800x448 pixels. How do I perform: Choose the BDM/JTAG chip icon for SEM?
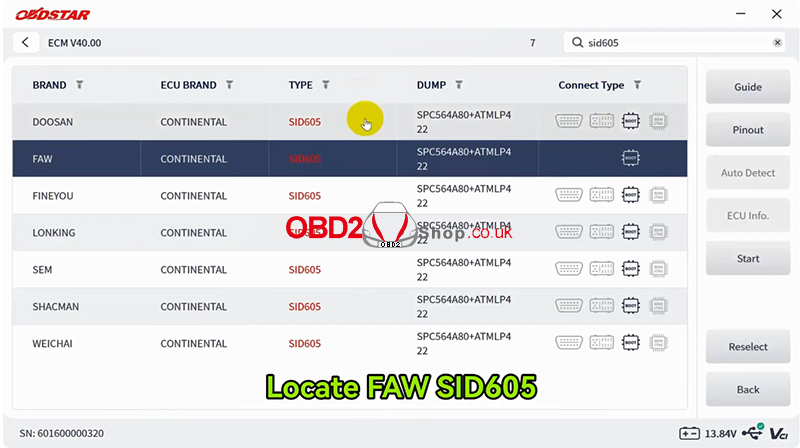pyautogui.click(x=658, y=269)
